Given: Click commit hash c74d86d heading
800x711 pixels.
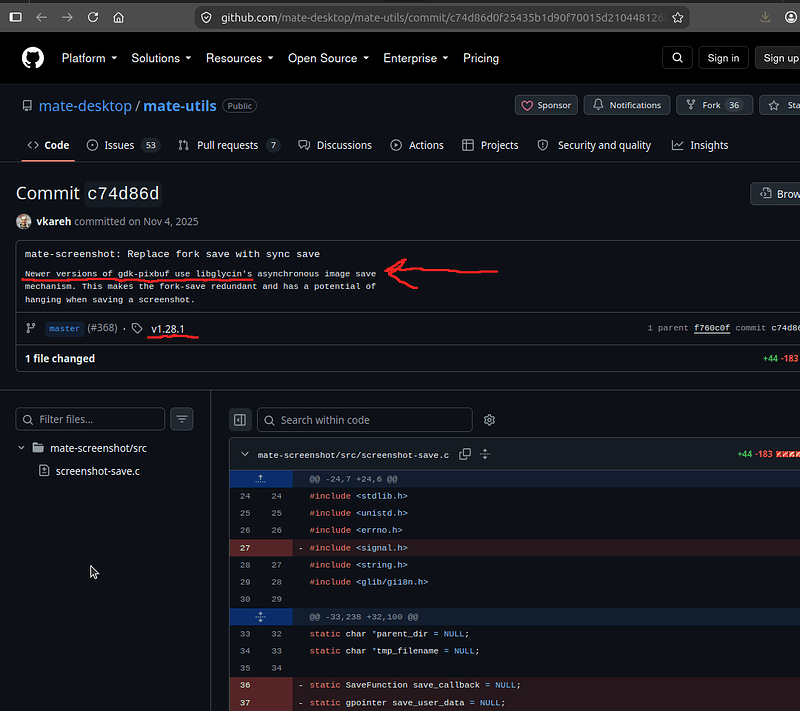Looking at the screenshot, I should click(123, 194).
